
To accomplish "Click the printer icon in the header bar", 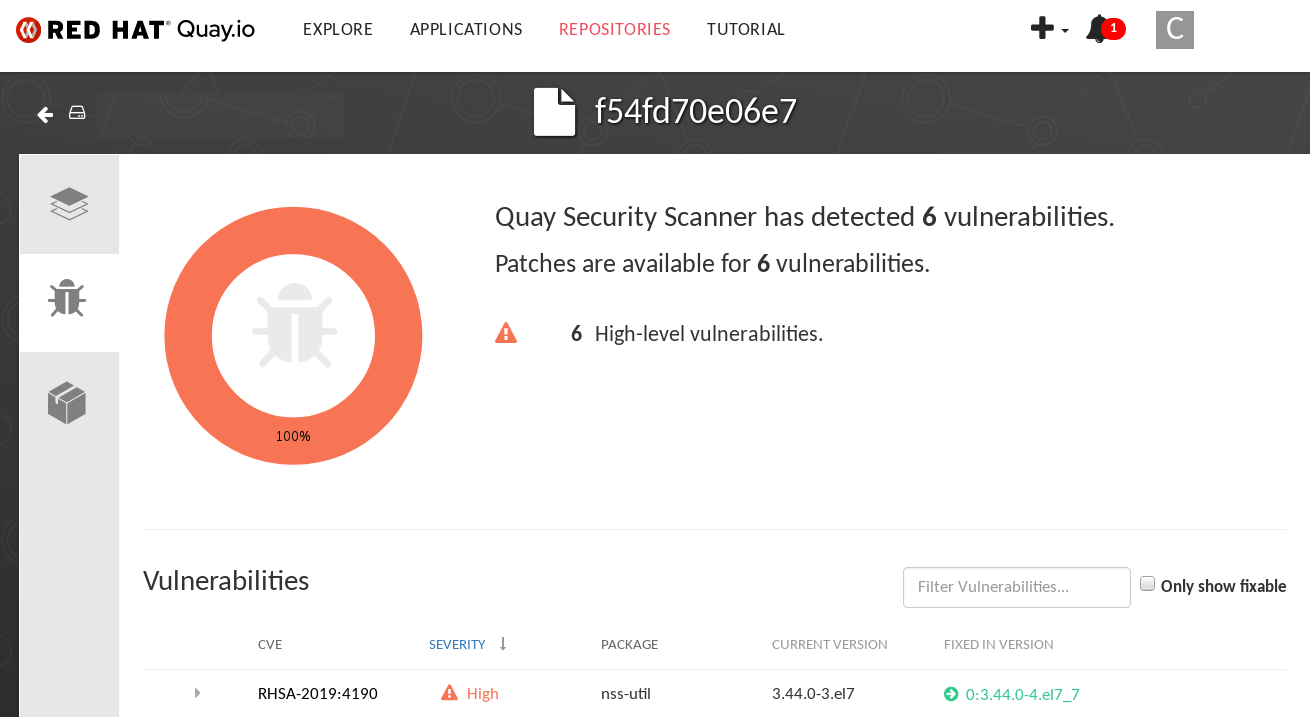I will pyautogui.click(x=77, y=113).
